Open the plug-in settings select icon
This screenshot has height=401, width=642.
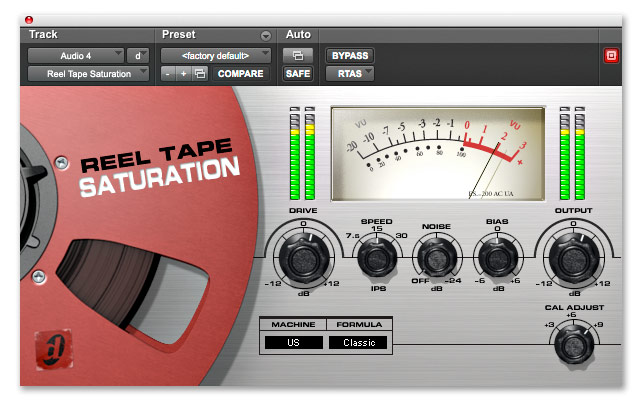200,74
